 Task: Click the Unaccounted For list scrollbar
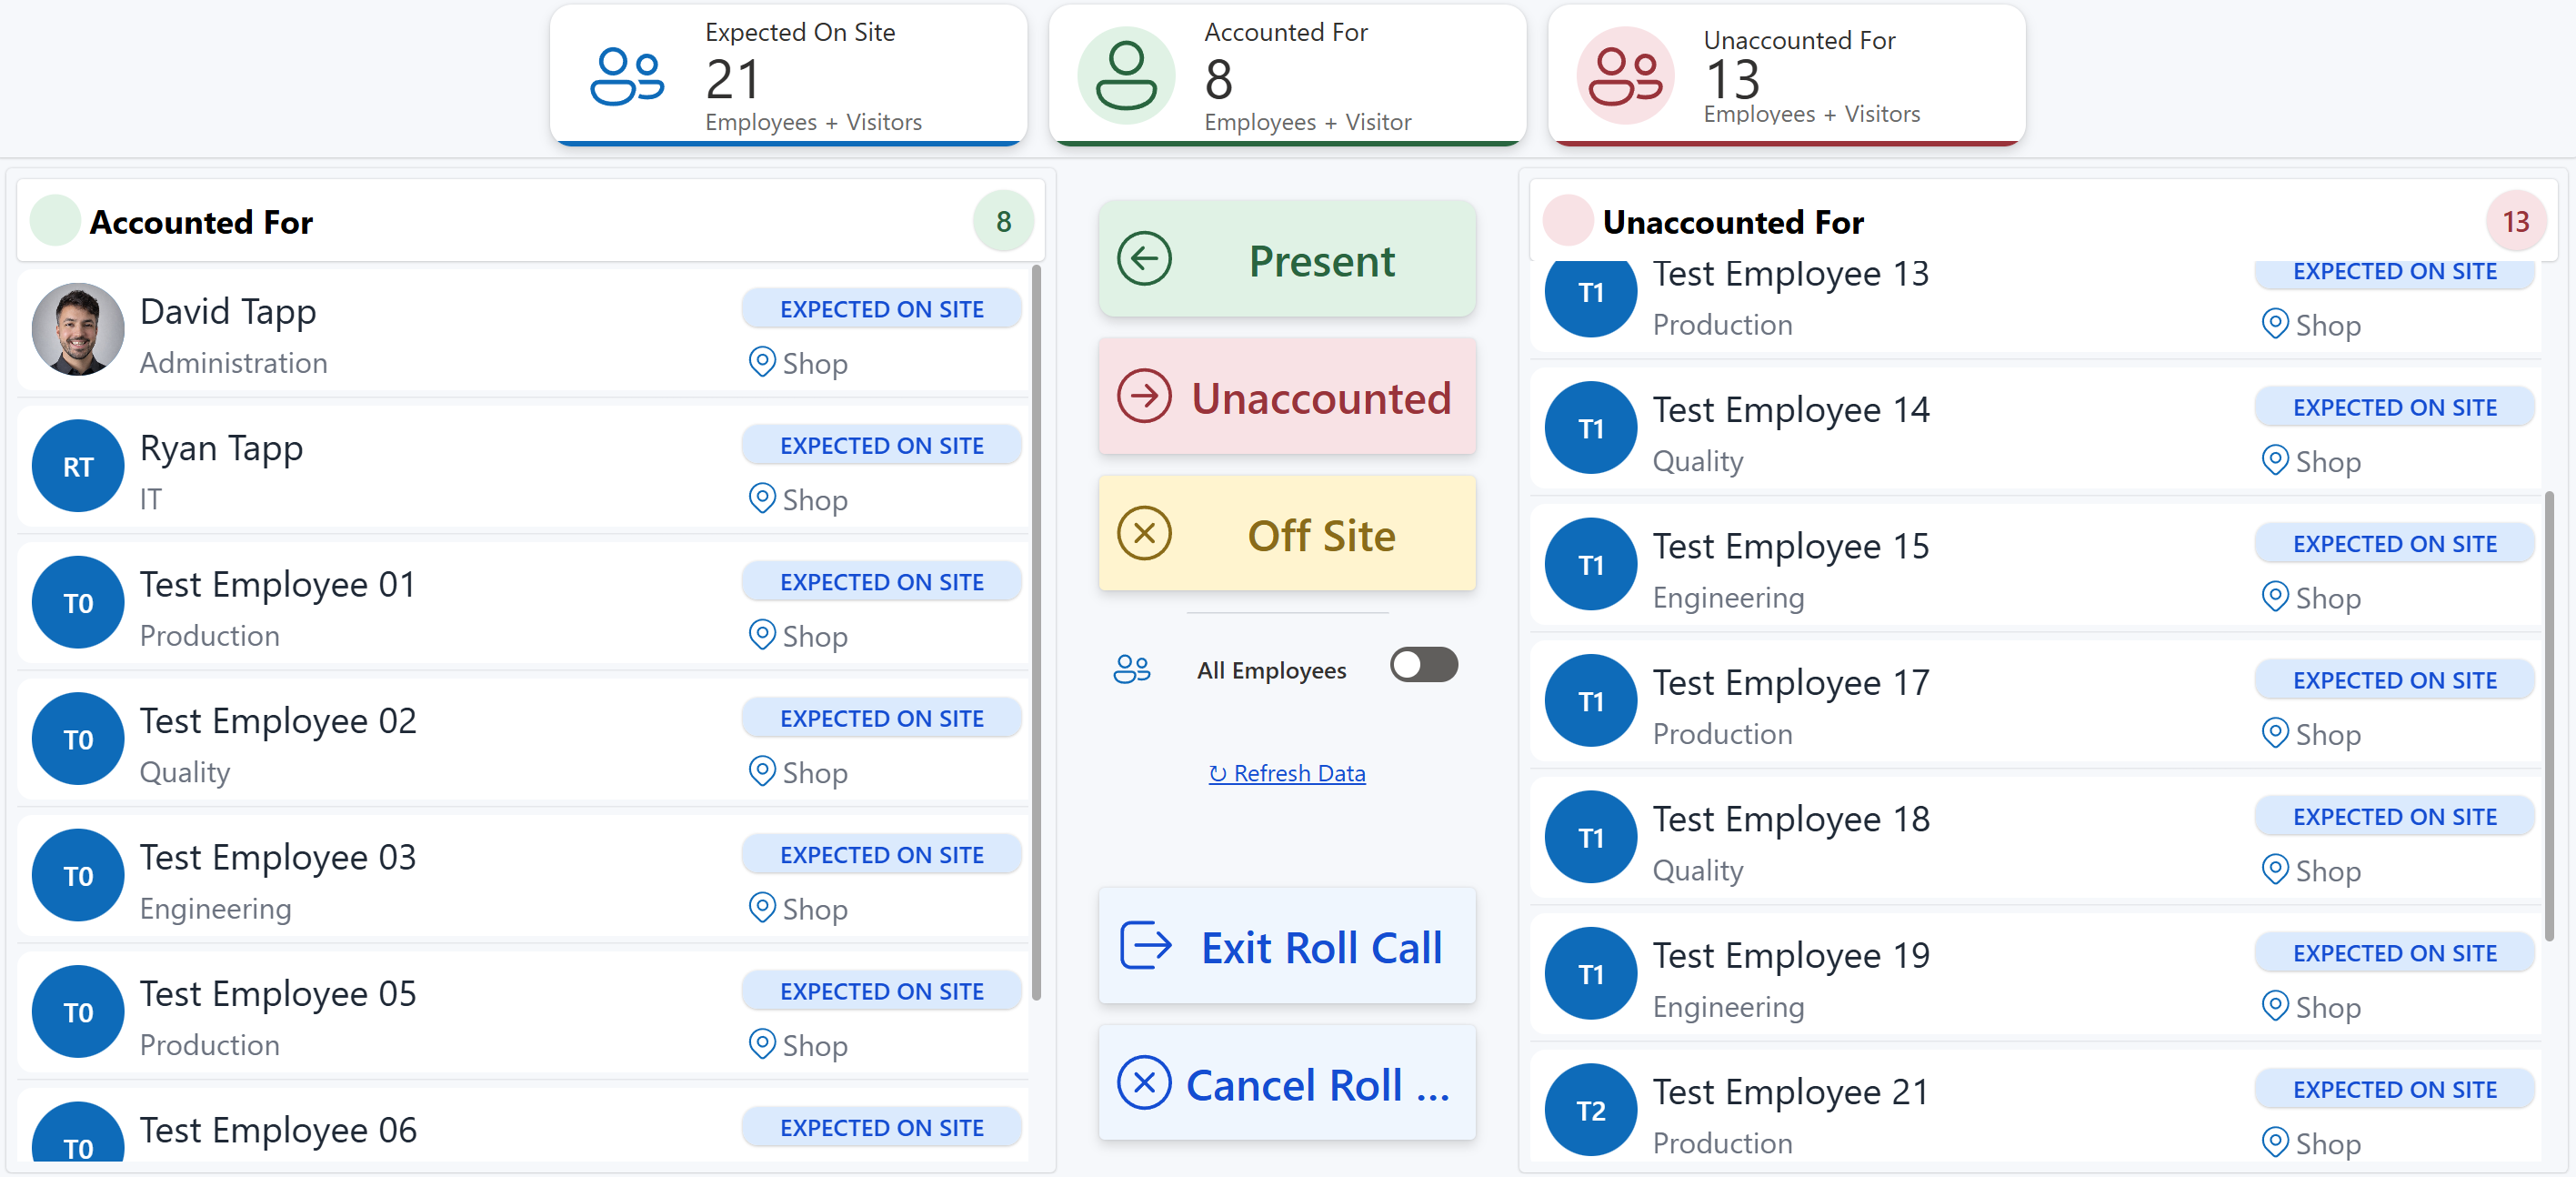pos(2548,716)
